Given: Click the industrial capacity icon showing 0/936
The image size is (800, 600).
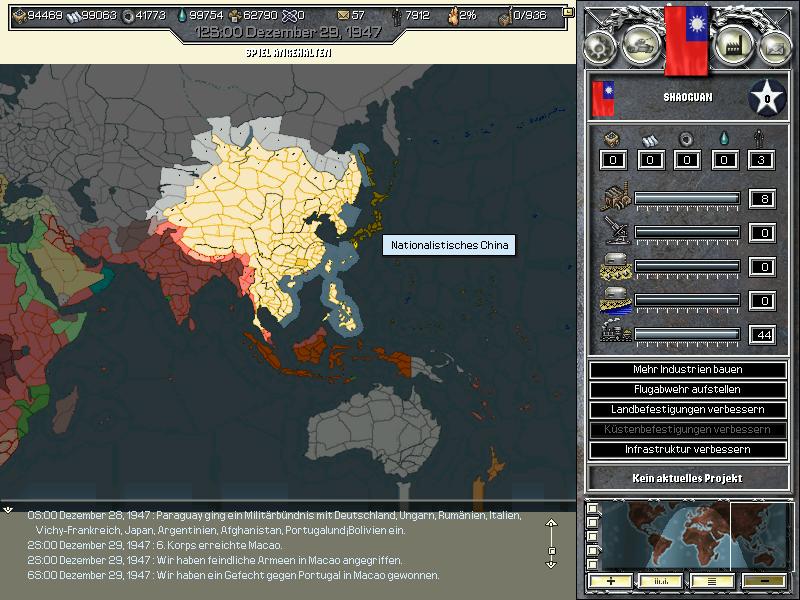Looking at the screenshot, I should [x=505, y=17].
